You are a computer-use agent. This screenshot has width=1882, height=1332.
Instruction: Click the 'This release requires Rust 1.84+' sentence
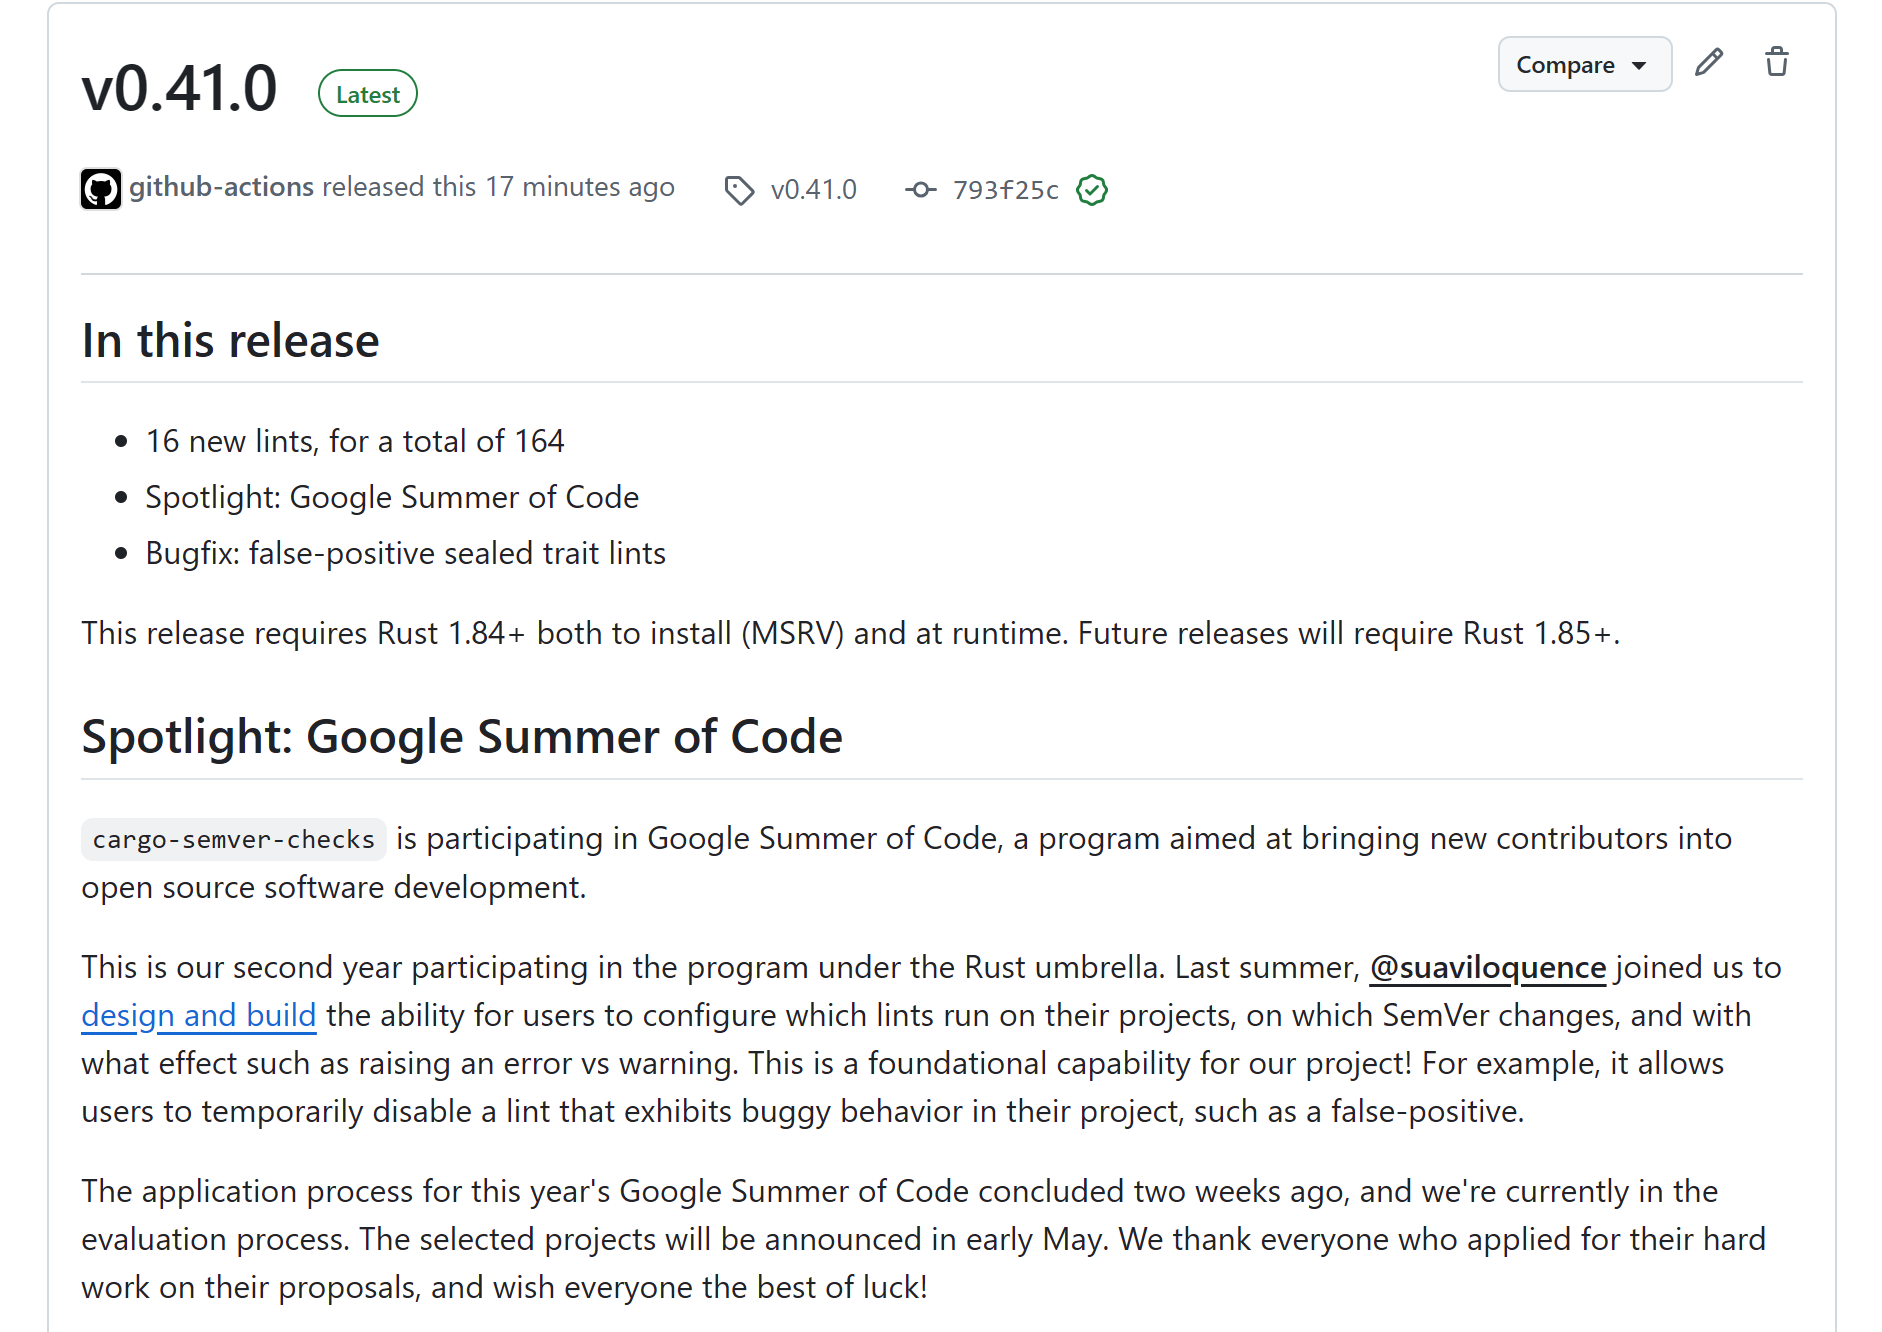point(851,633)
